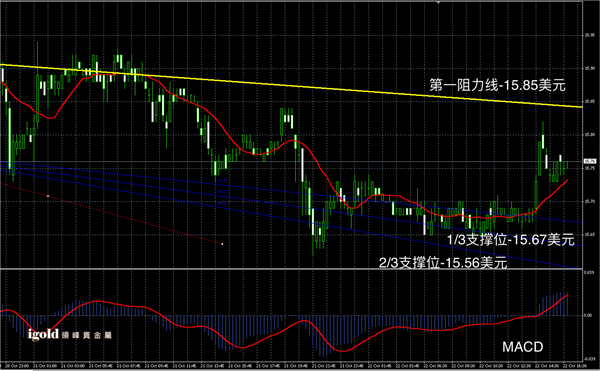
Task: Select the upper blue Fibonacci support line
Action: click(x=291, y=191)
